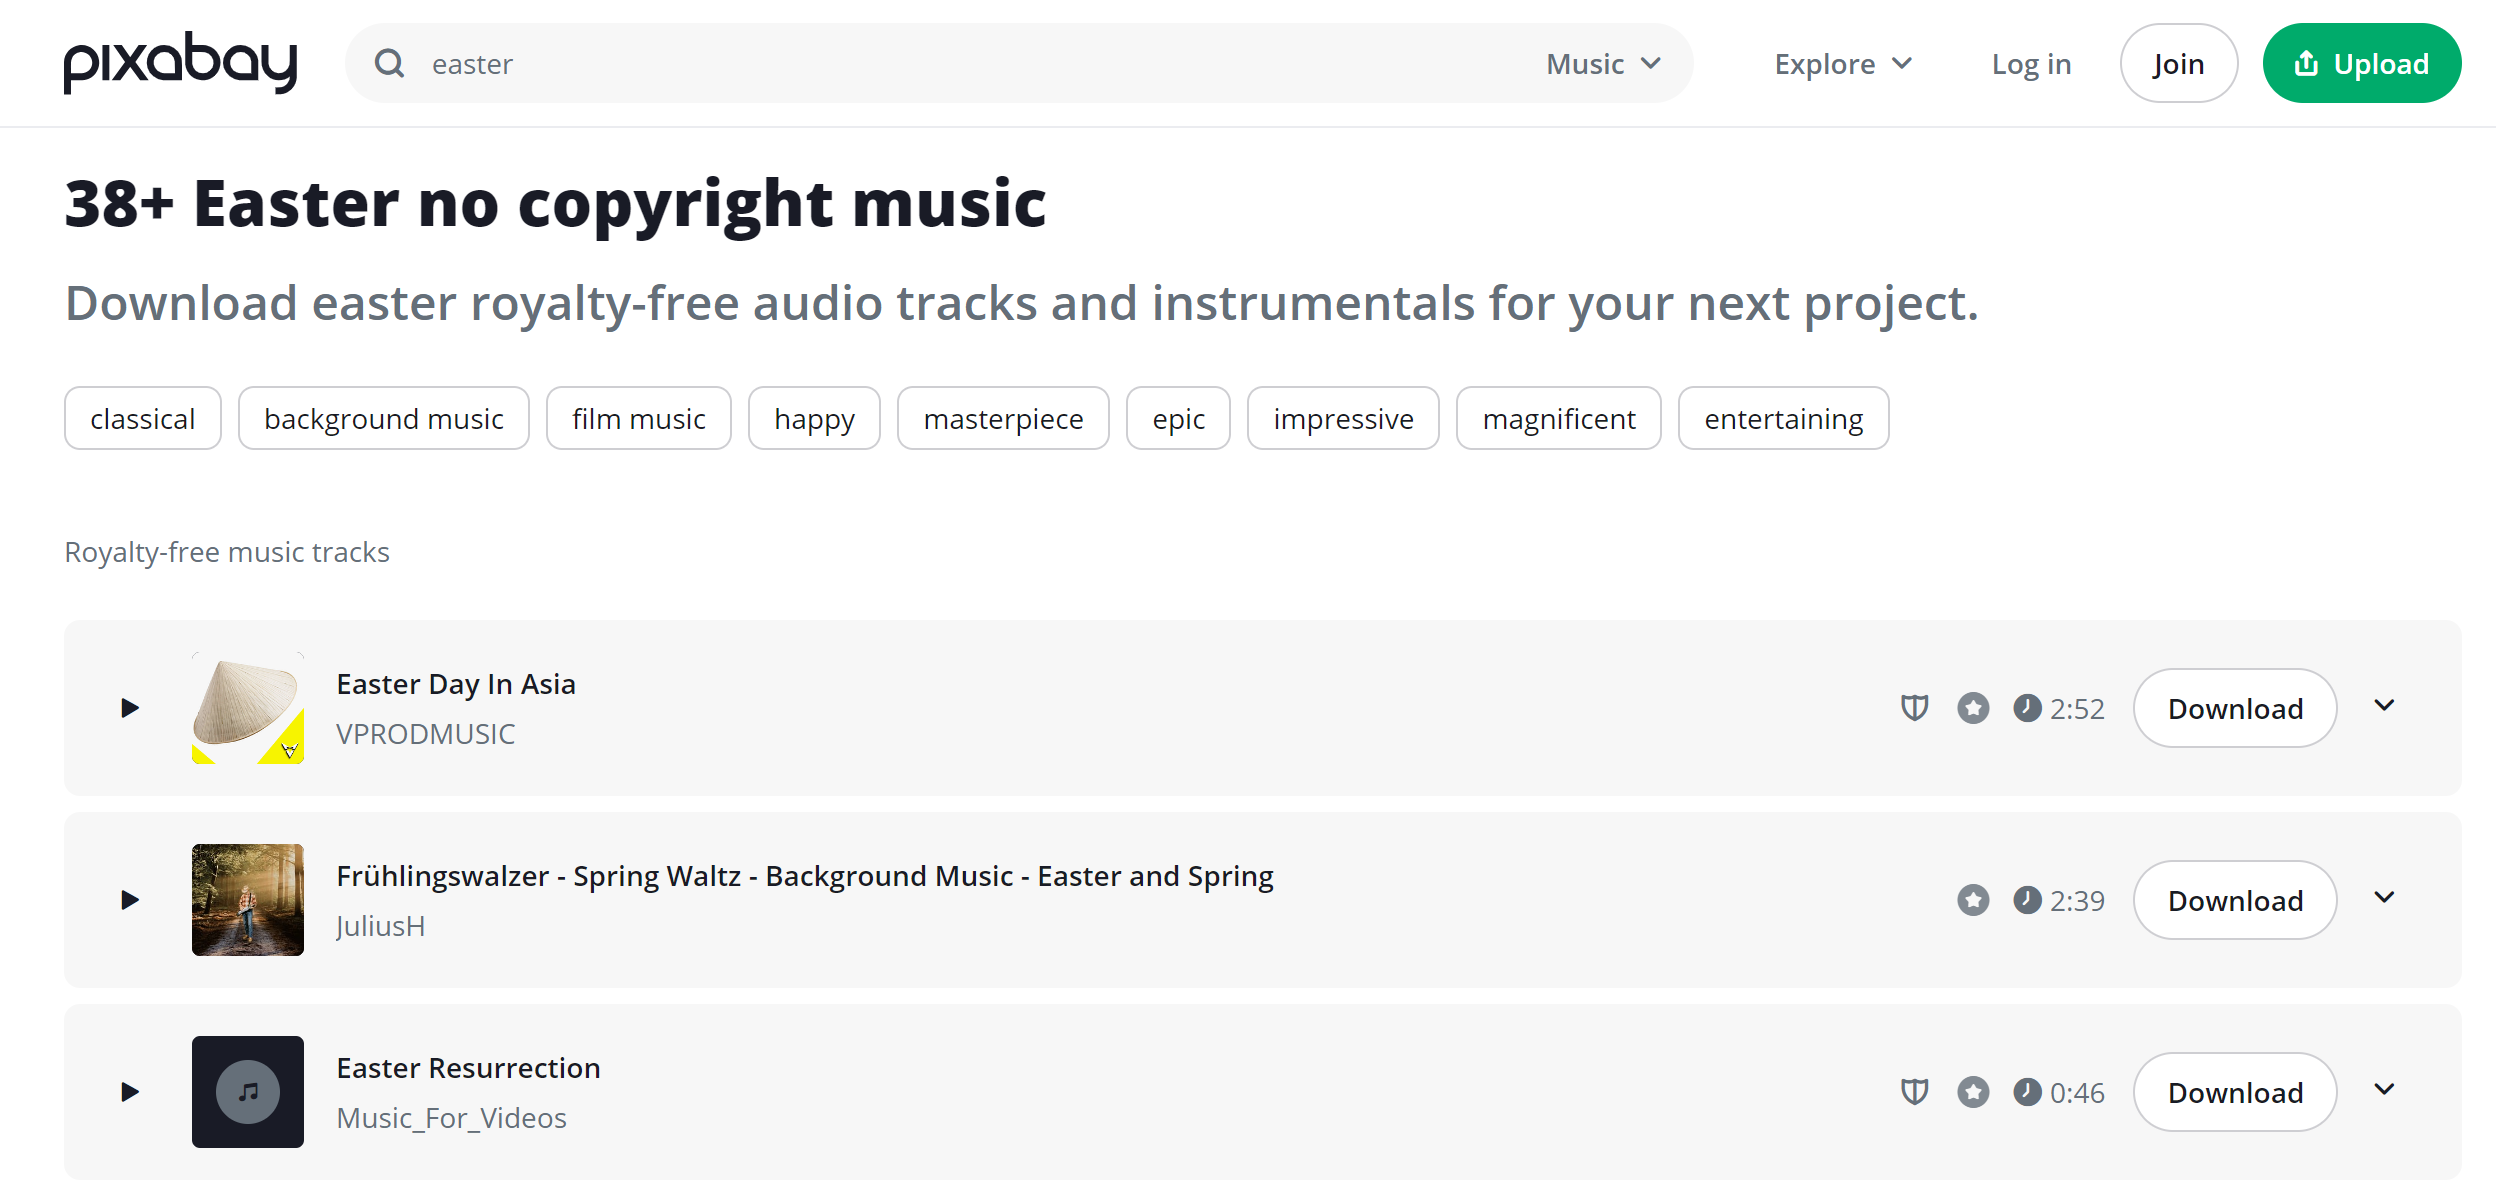Viewport: 2496px width, 1186px height.
Task: Expand options for Easter Resurrection track
Action: 2384,1090
